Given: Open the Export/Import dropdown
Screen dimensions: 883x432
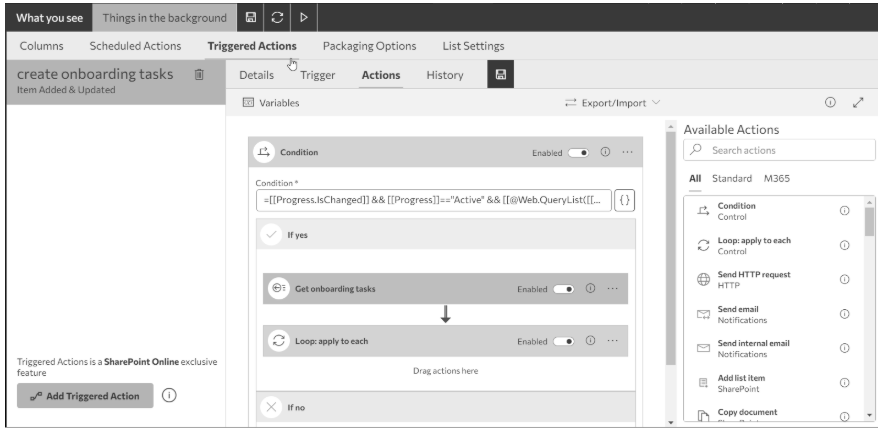Looking at the screenshot, I should 612,103.
